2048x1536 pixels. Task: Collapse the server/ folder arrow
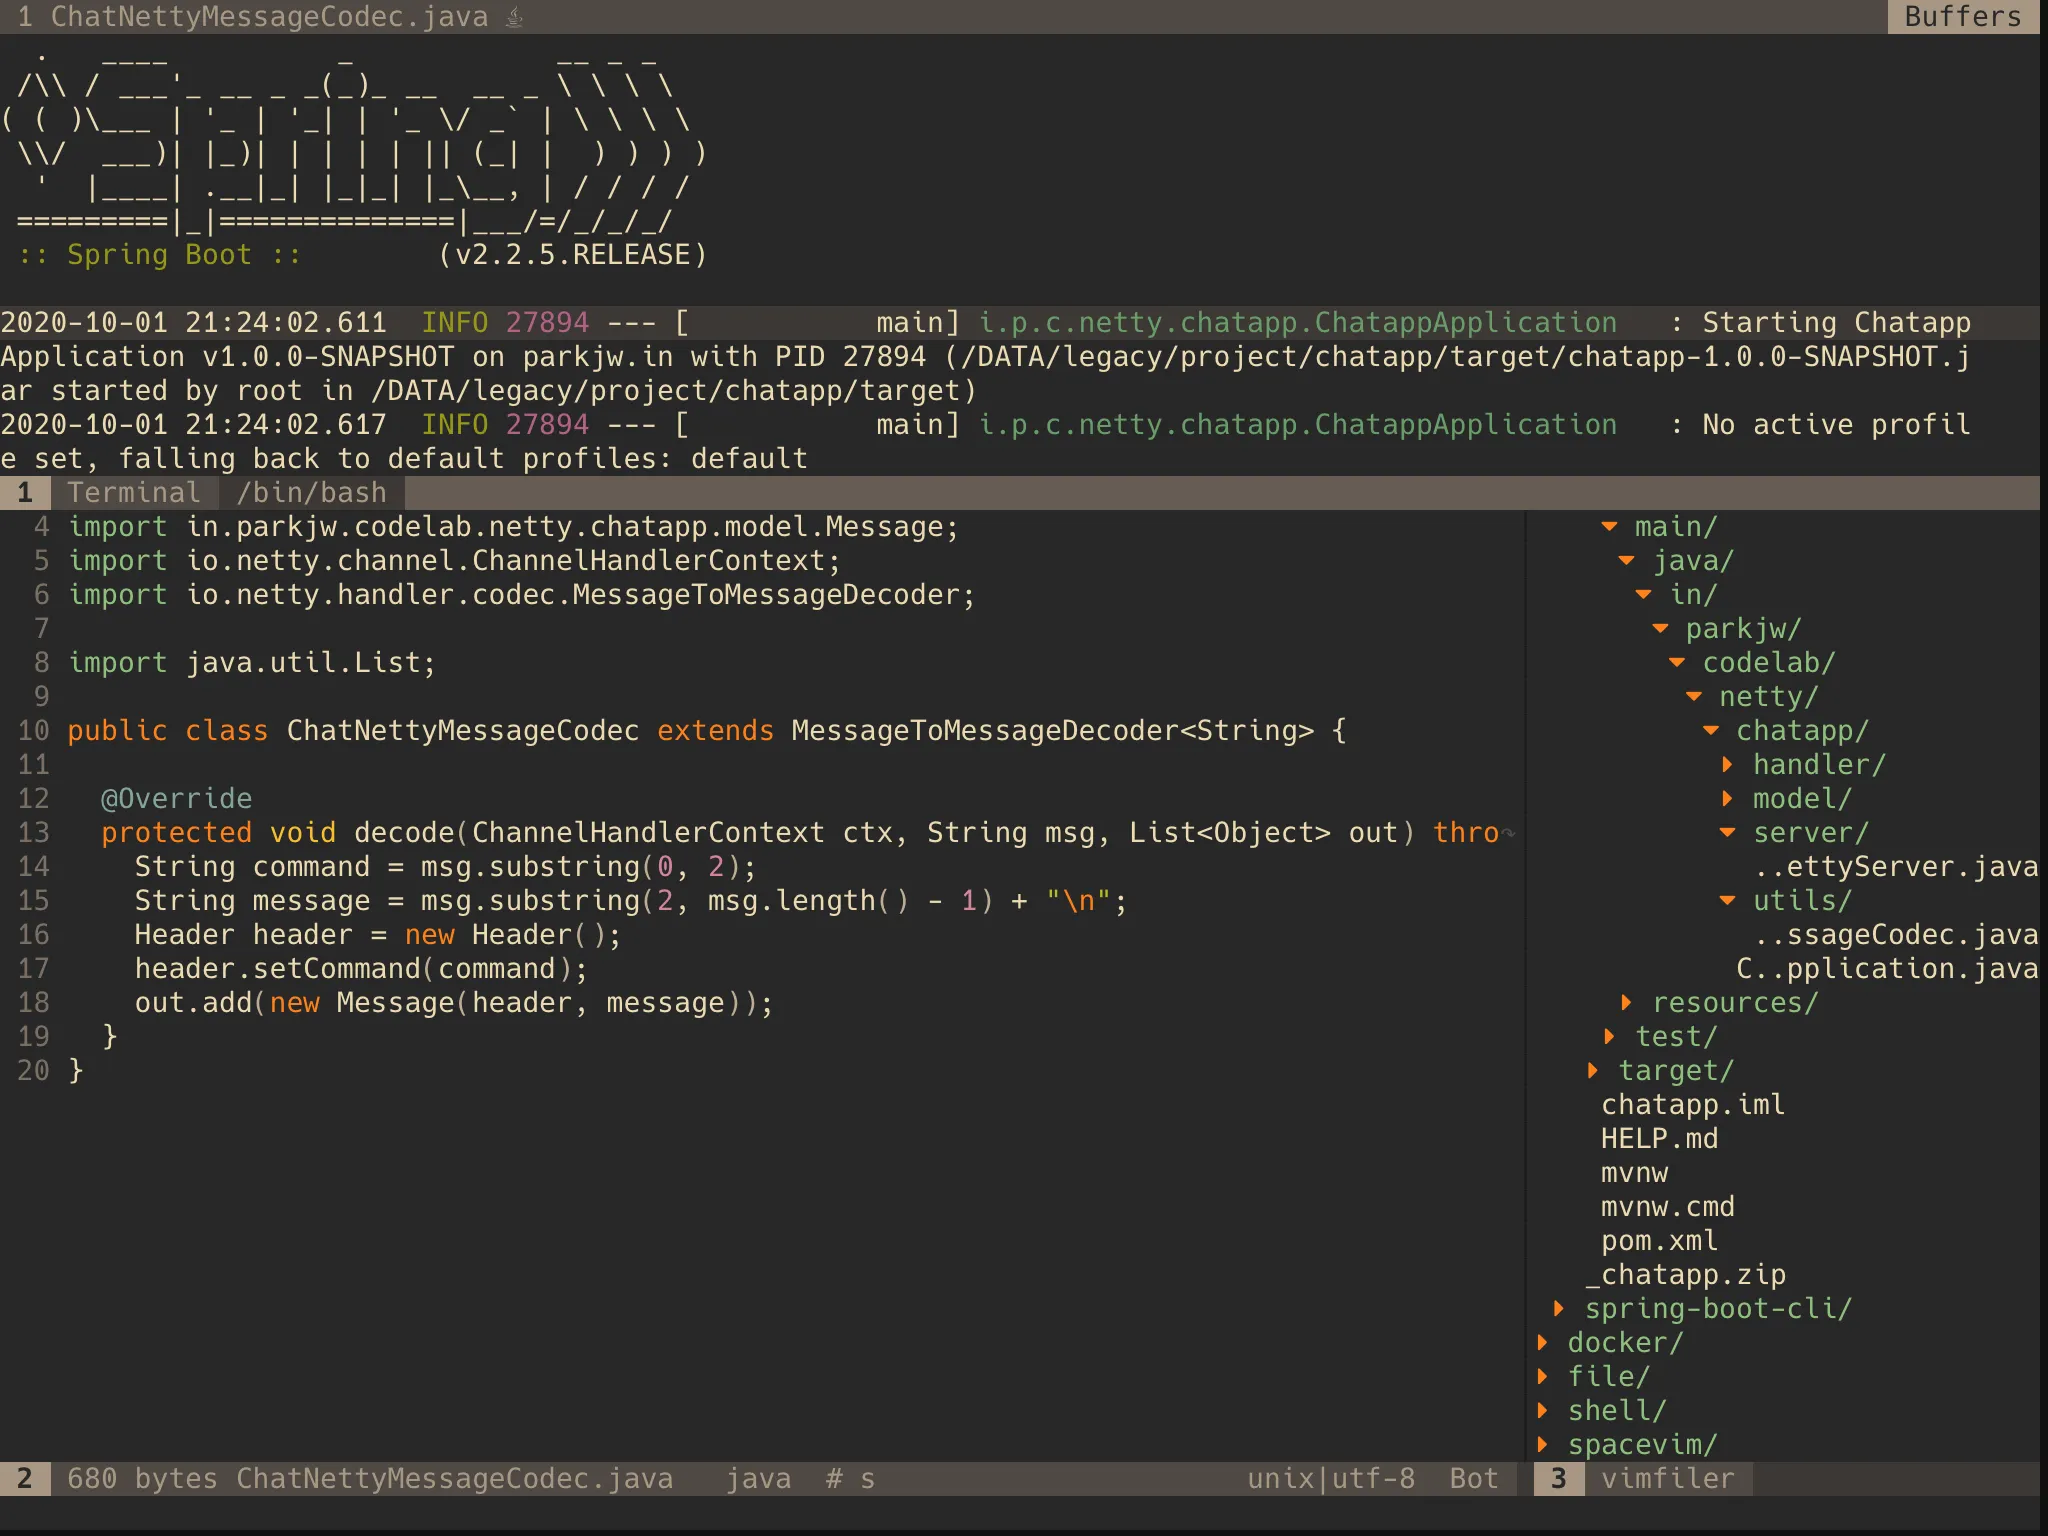(1727, 833)
